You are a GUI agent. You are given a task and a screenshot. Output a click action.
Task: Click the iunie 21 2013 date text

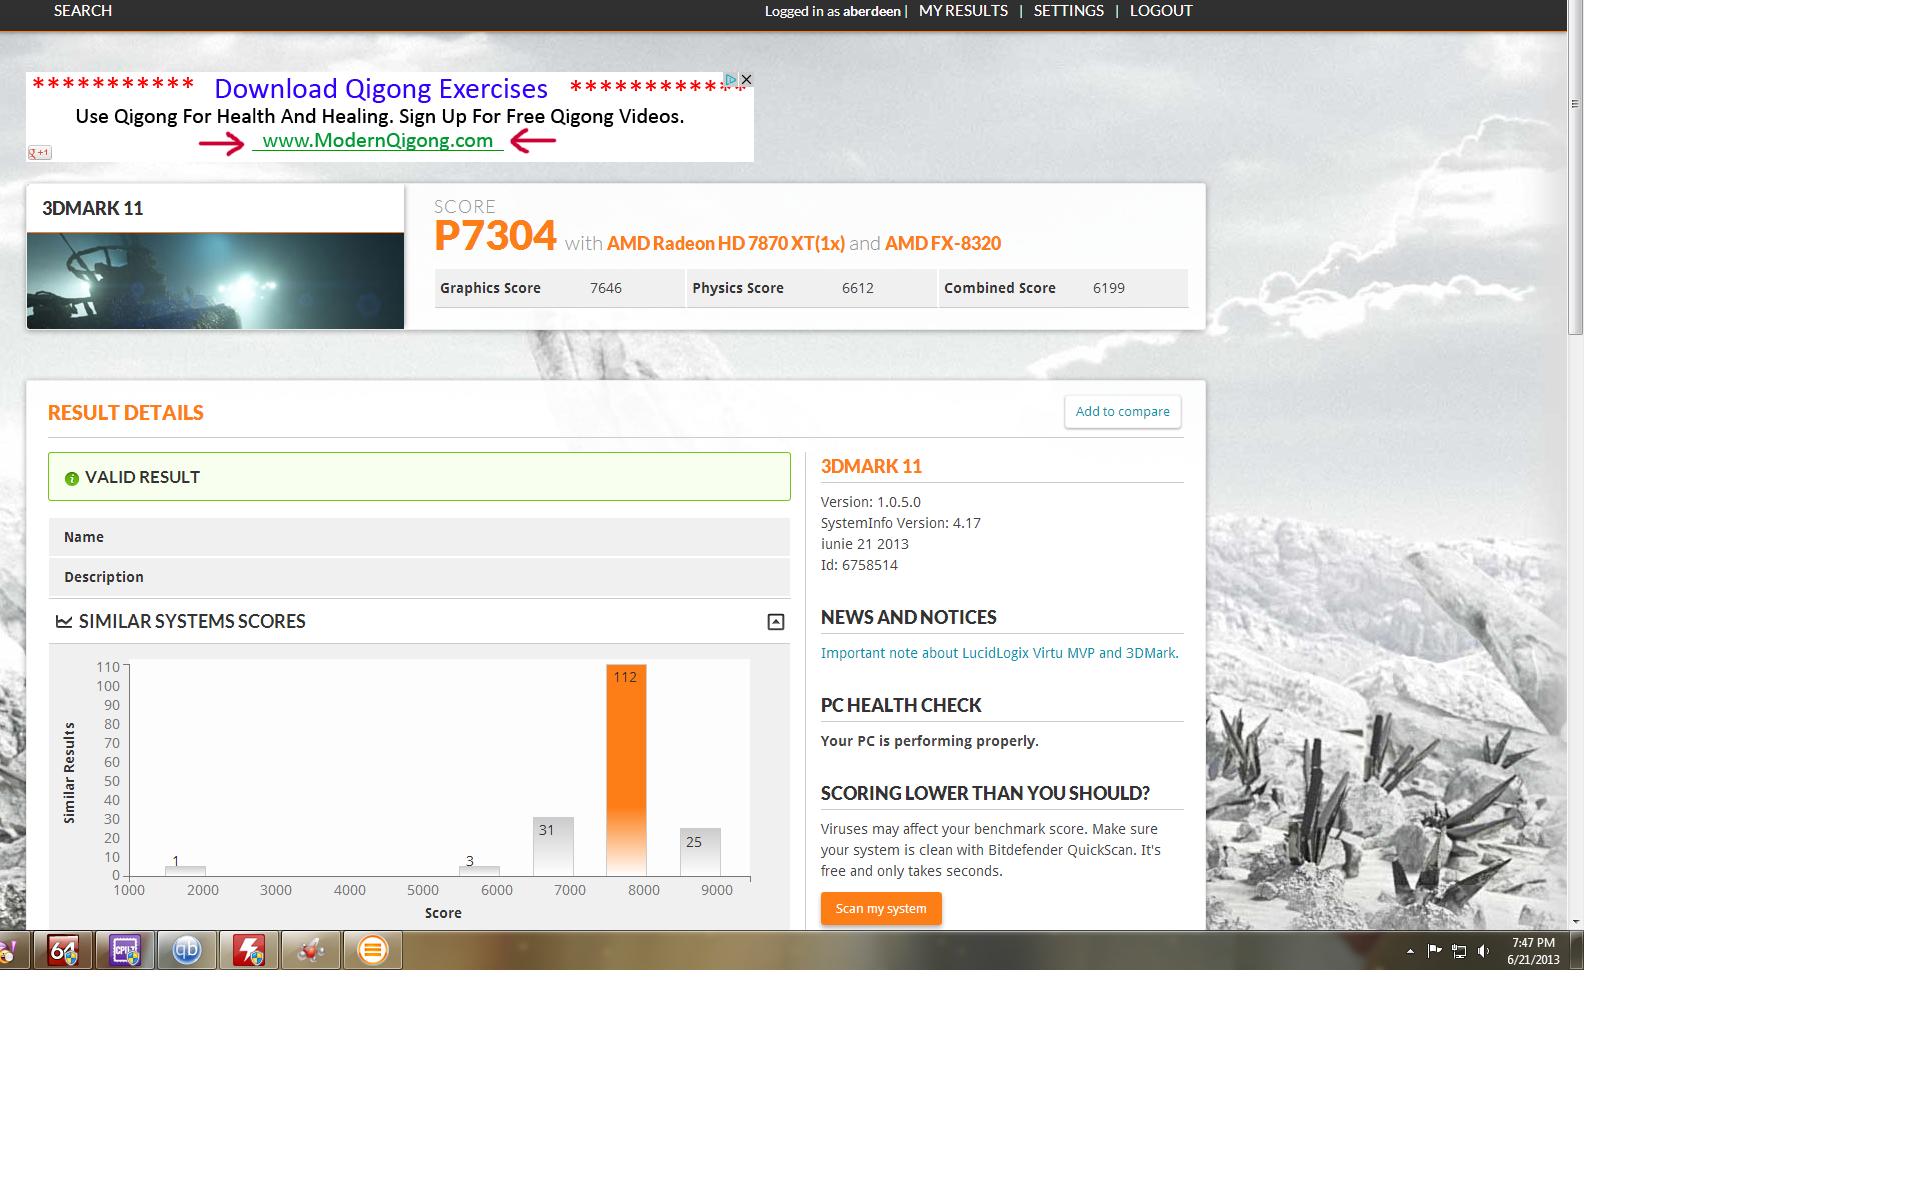click(x=865, y=544)
